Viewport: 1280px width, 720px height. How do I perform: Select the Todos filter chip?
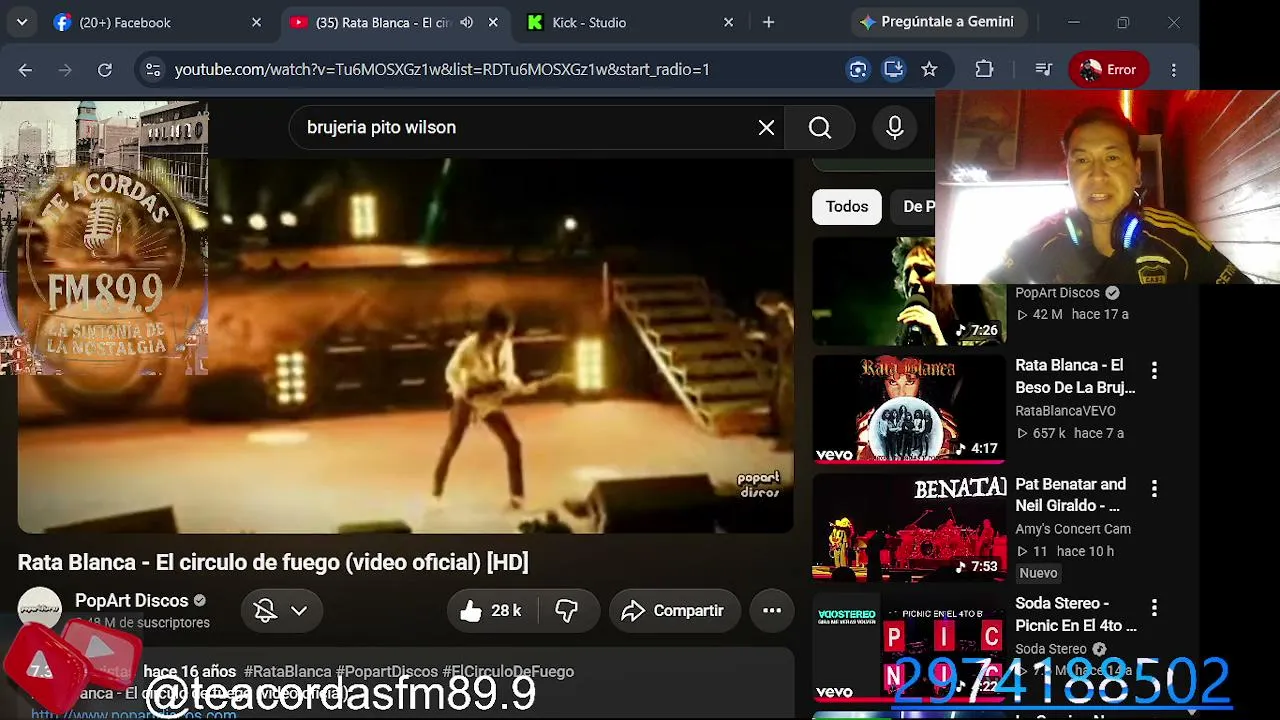[x=847, y=206]
